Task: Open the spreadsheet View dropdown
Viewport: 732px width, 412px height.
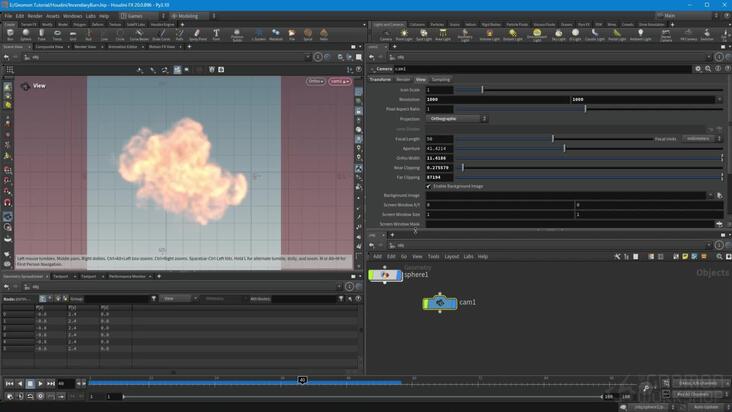Action: pyautogui.click(x=178, y=299)
